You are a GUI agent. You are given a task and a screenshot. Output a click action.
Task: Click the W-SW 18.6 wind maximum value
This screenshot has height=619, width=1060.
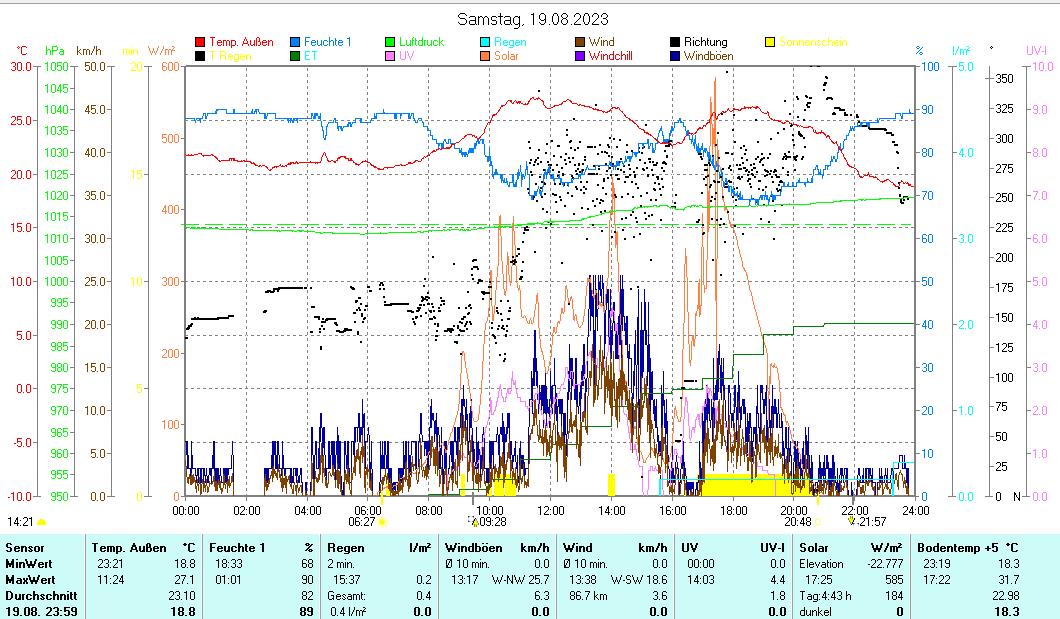point(639,580)
